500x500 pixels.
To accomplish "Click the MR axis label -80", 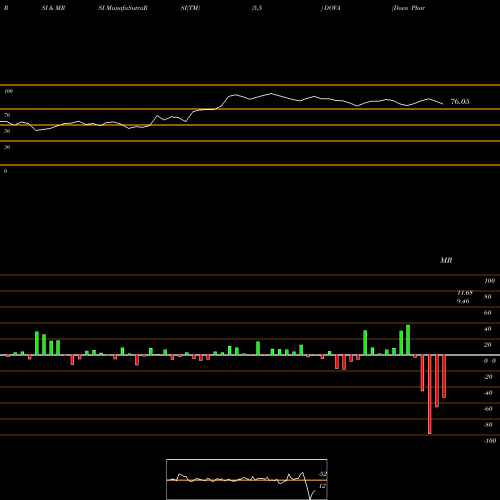I will (488, 425).
